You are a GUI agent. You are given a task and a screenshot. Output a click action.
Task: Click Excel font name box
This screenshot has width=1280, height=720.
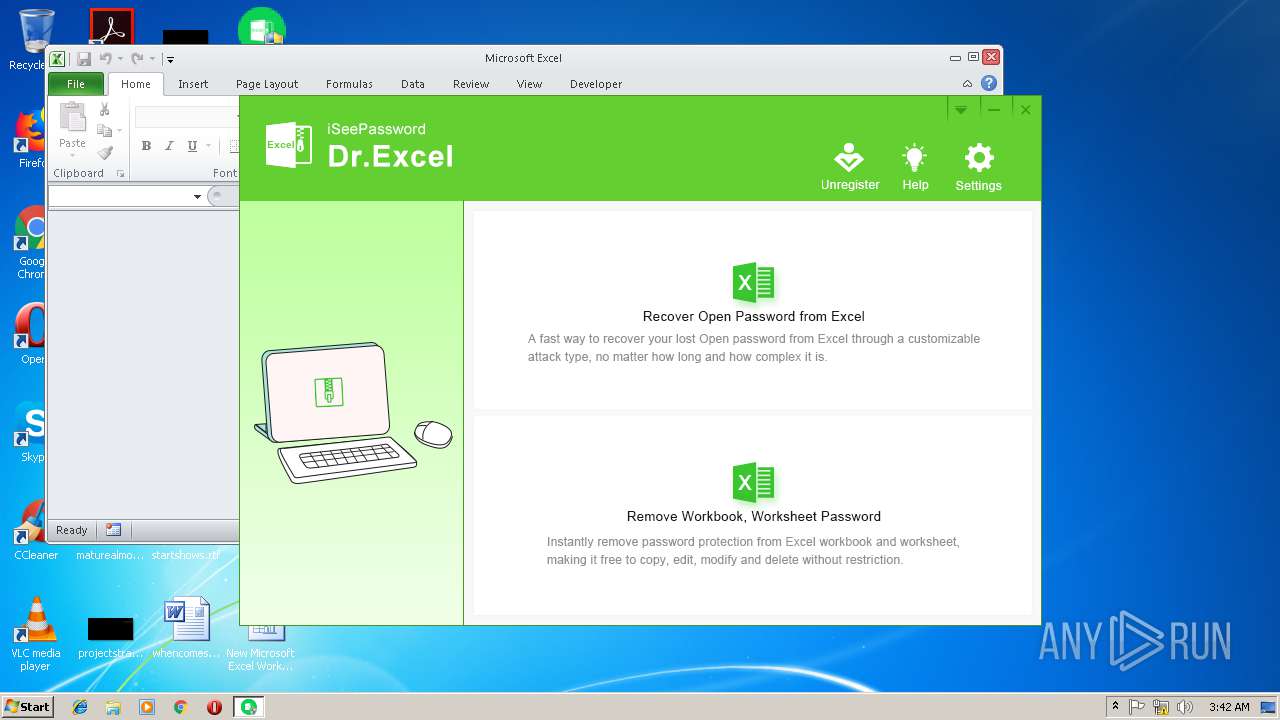[187, 118]
